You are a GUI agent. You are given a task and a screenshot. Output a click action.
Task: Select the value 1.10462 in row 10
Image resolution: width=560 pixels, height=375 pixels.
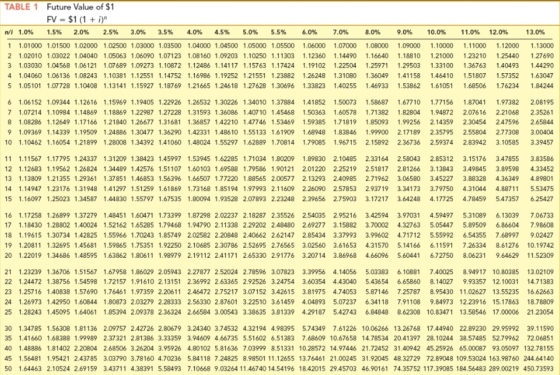click(x=30, y=142)
